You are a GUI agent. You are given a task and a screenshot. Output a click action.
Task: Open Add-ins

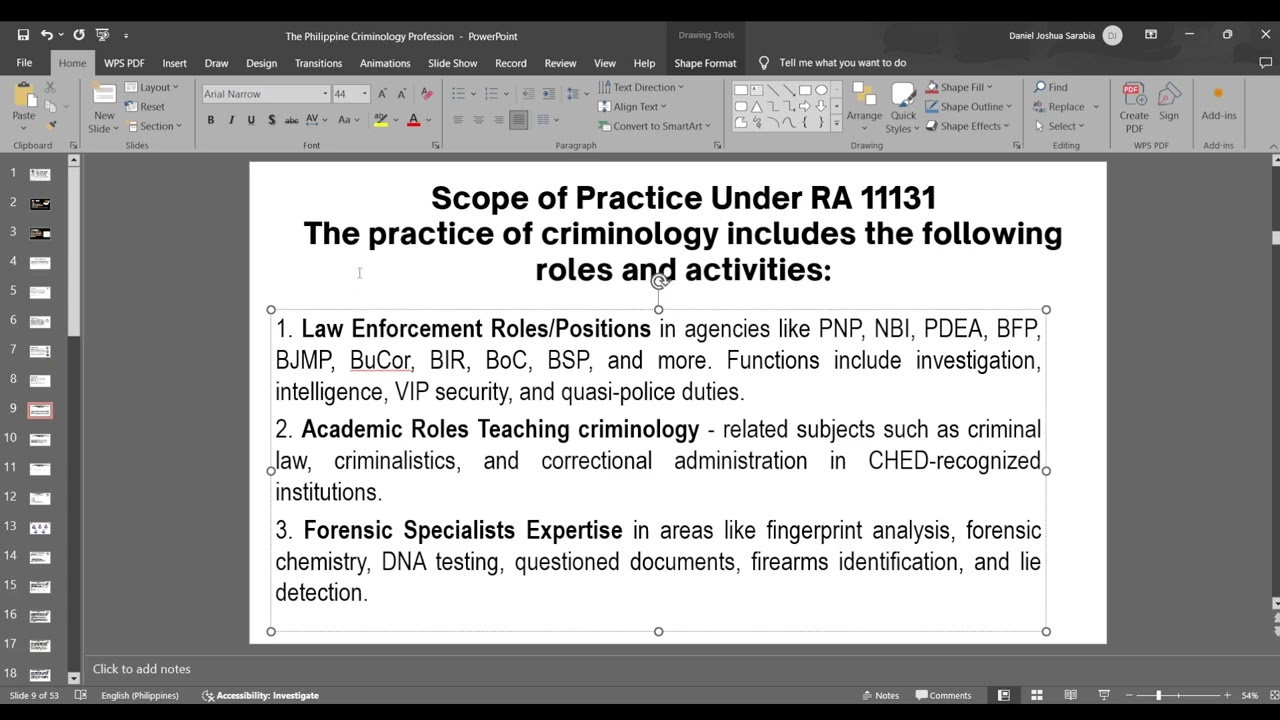pyautogui.click(x=1218, y=103)
